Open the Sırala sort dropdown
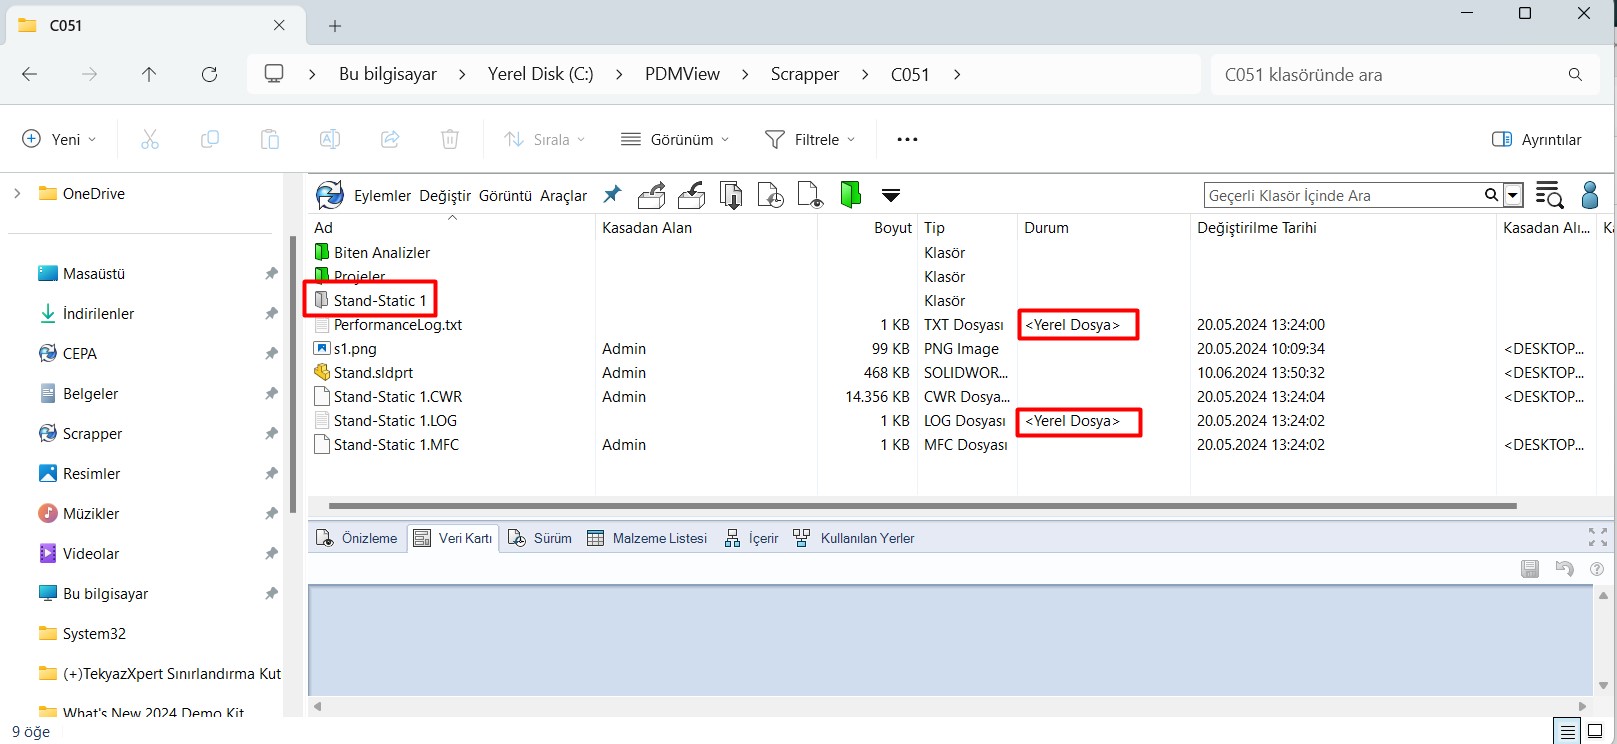Image resolution: width=1617 pixels, height=744 pixels. (544, 139)
